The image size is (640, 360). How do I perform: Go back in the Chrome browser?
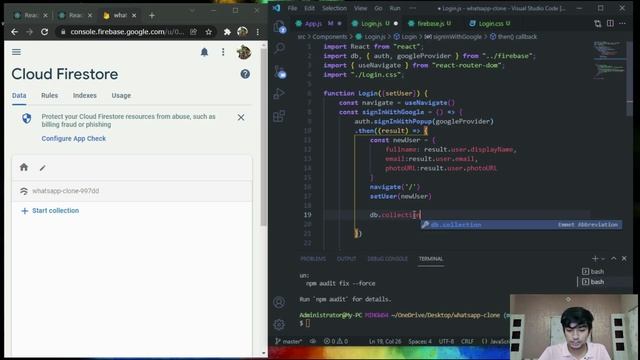point(15,32)
